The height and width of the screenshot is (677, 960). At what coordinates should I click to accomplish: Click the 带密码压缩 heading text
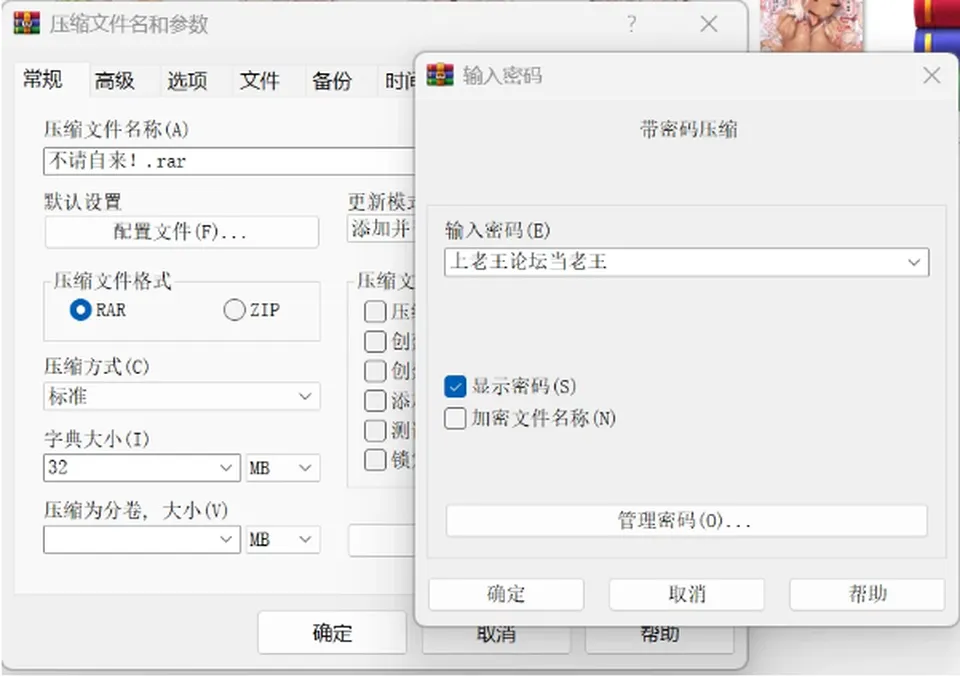688,130
